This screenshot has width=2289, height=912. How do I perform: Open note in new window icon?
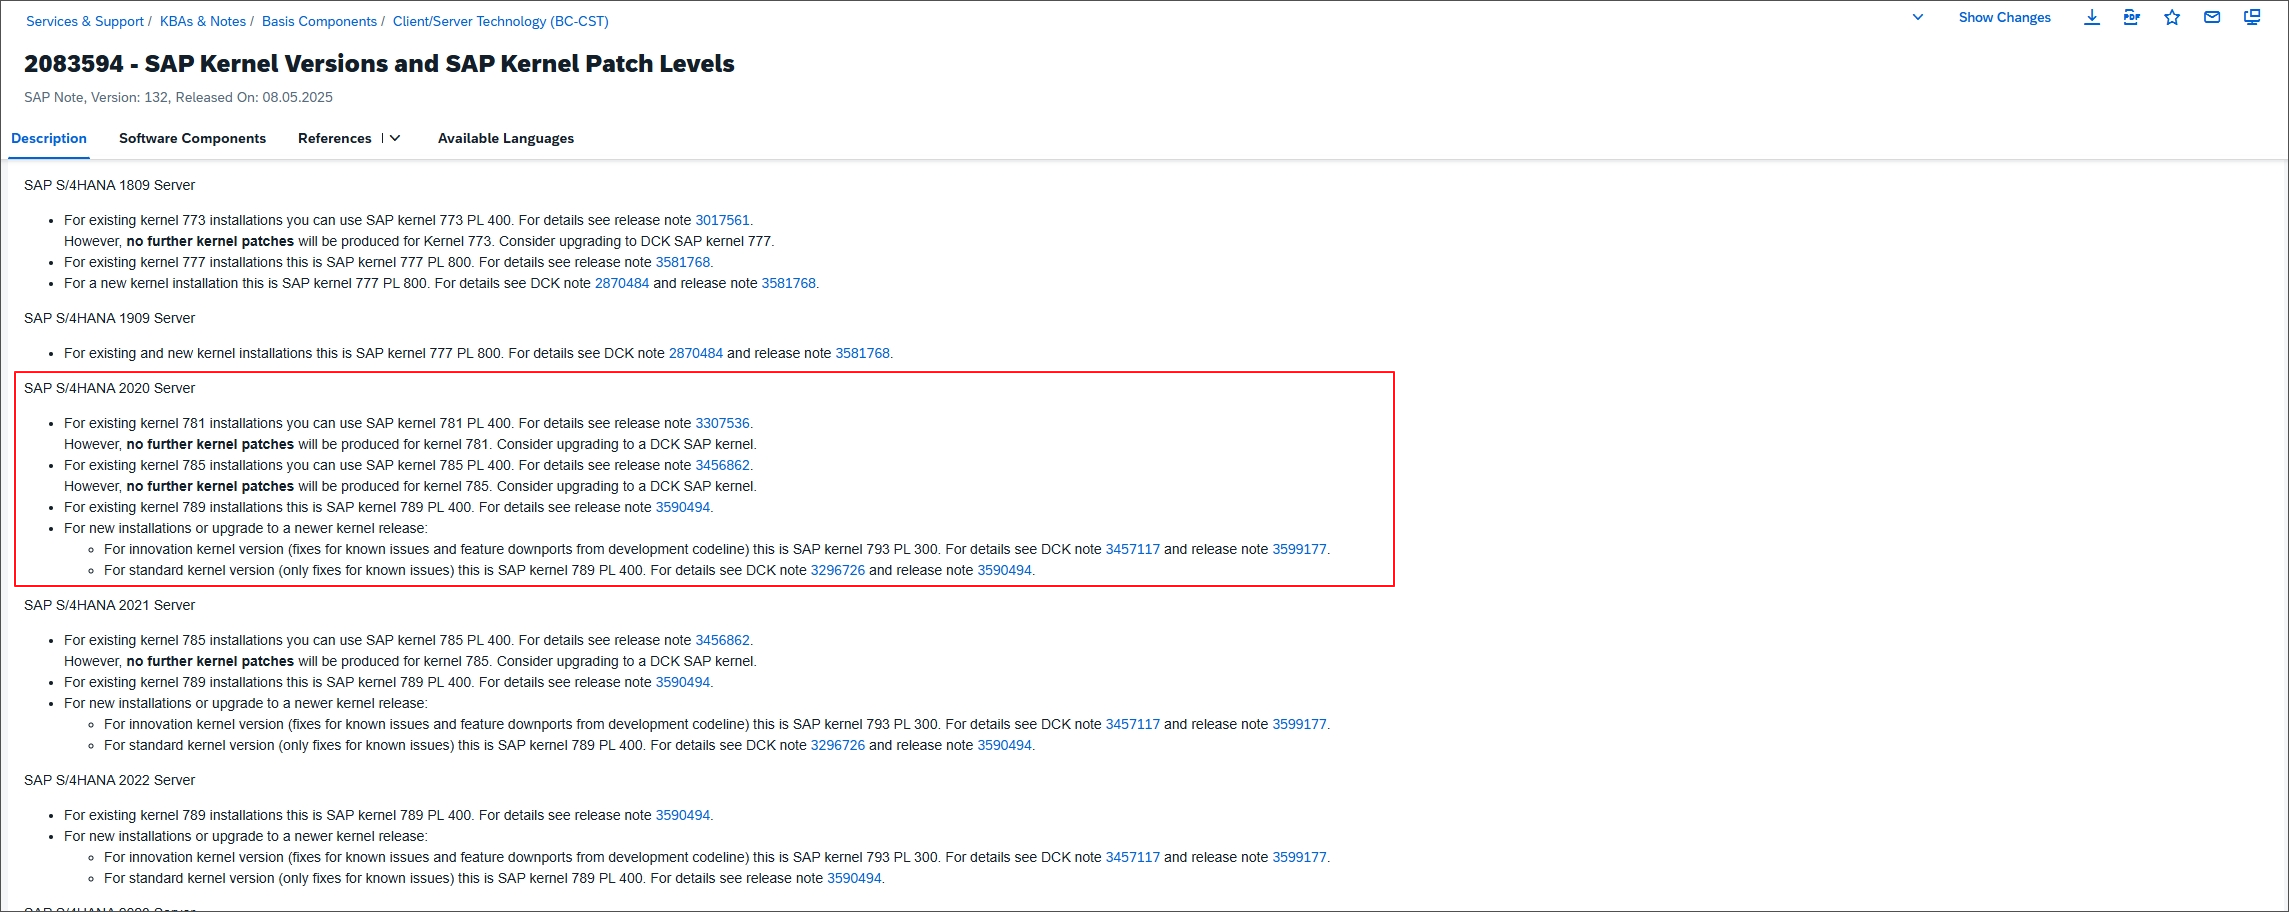click(x=2251, y=18)
